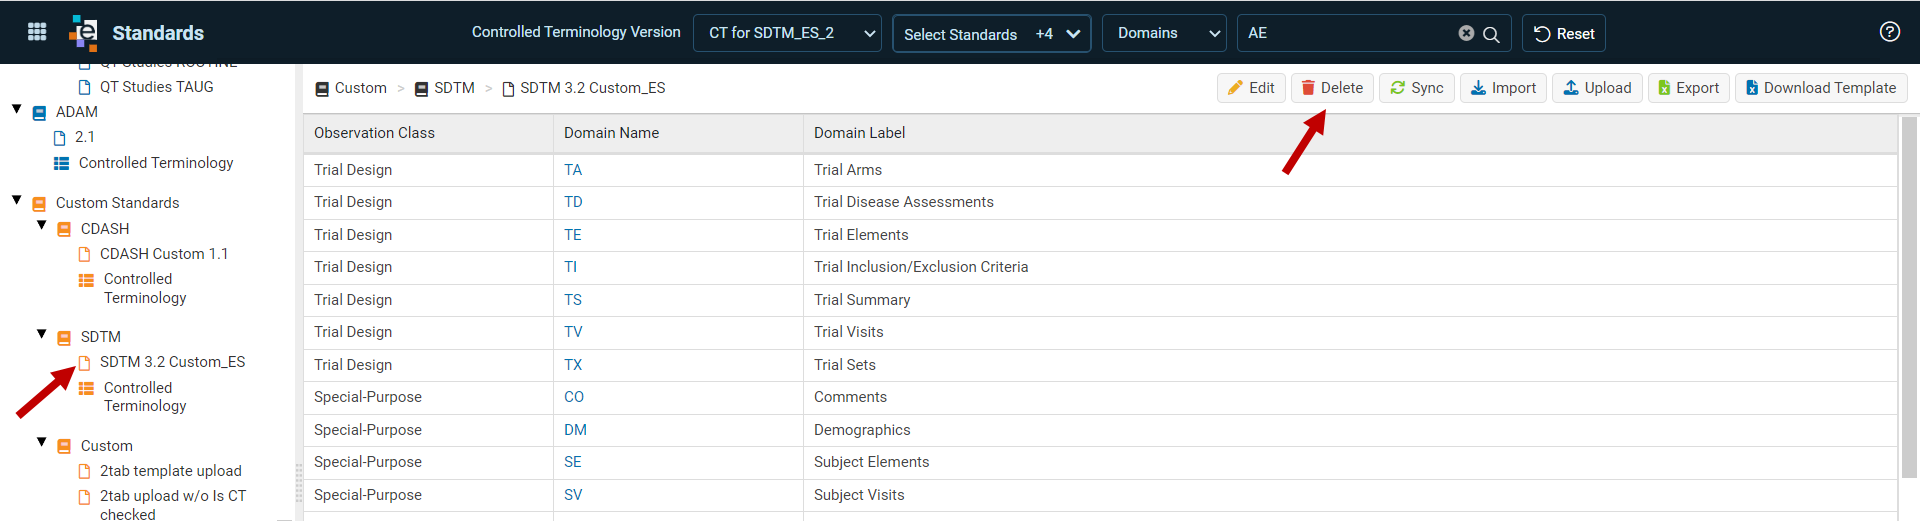The width and height of the screenshot is (1920, 521).
Task: Open CDASH Custom 1.1
Action: point(164,254)
